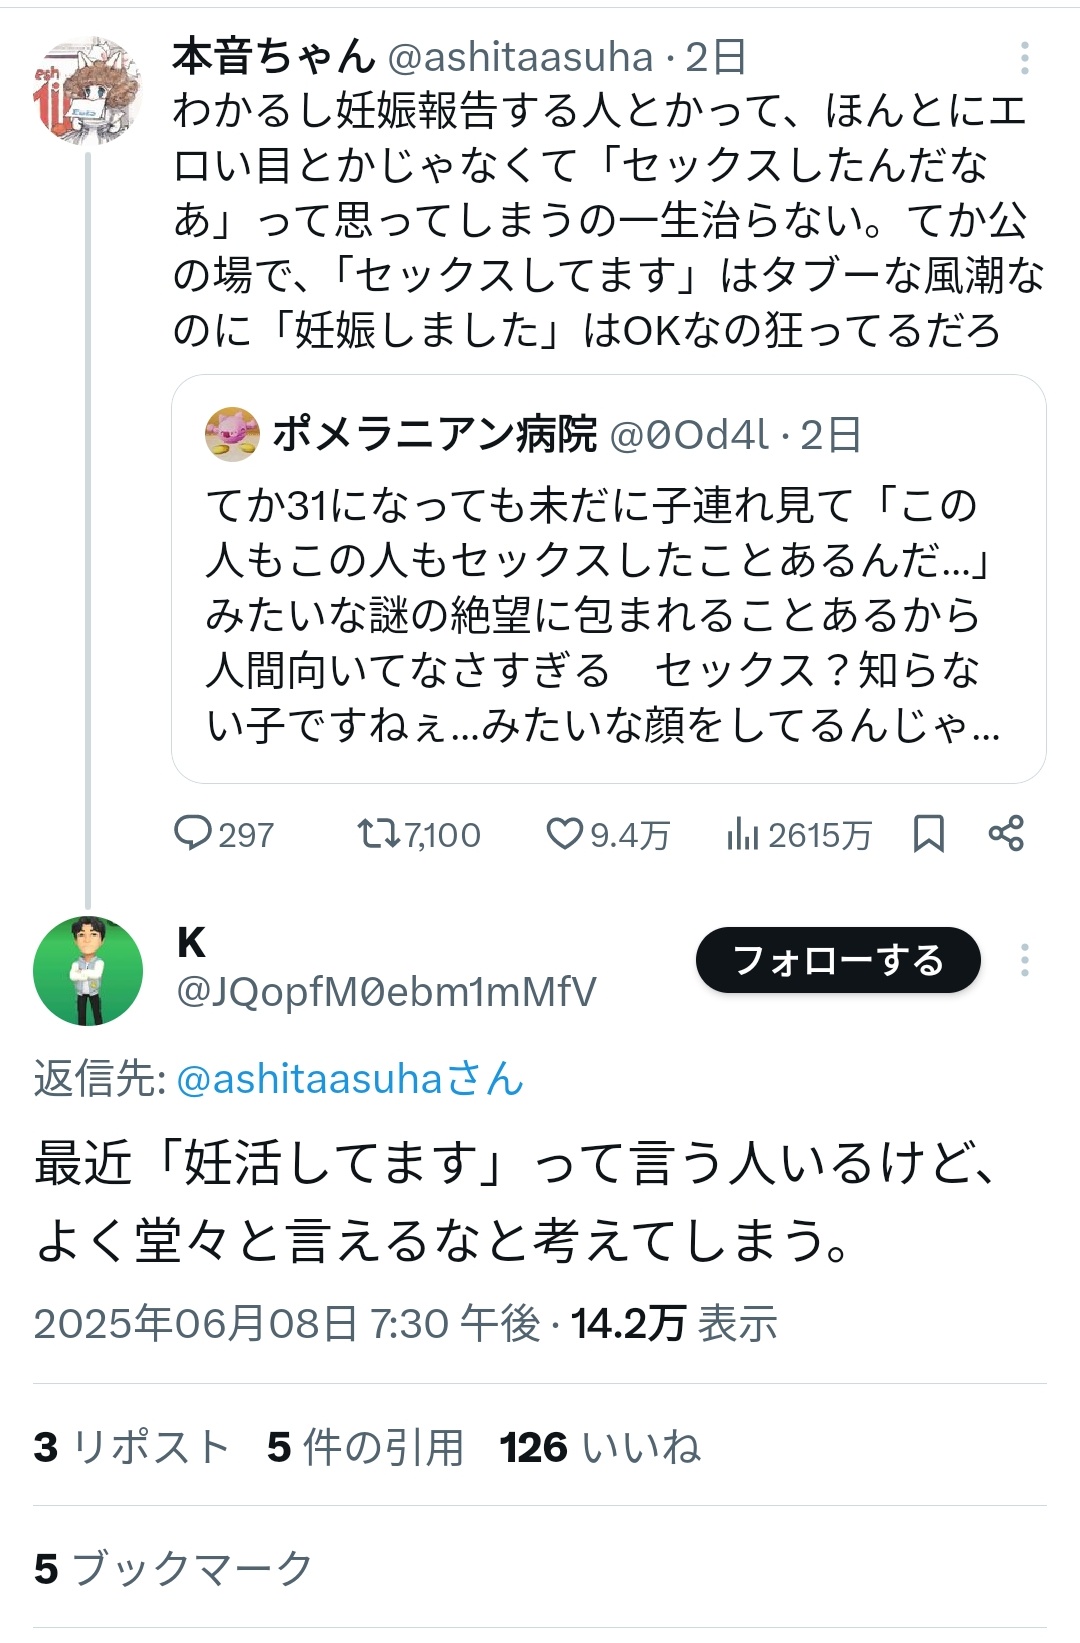Screen dimensions: 1080x1643
Task: Open view analytics icon showing 2615万
Action: coord(742,833)
